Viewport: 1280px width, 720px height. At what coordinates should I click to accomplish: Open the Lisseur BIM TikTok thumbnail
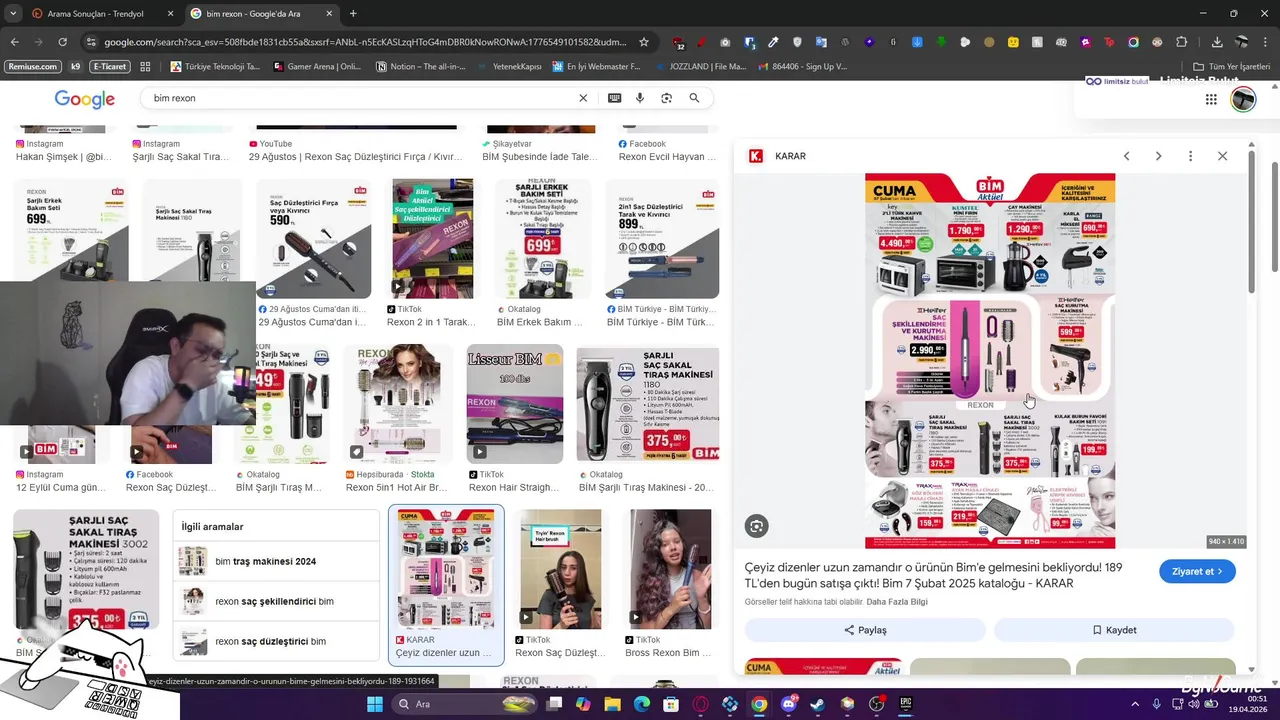(514, 405)
